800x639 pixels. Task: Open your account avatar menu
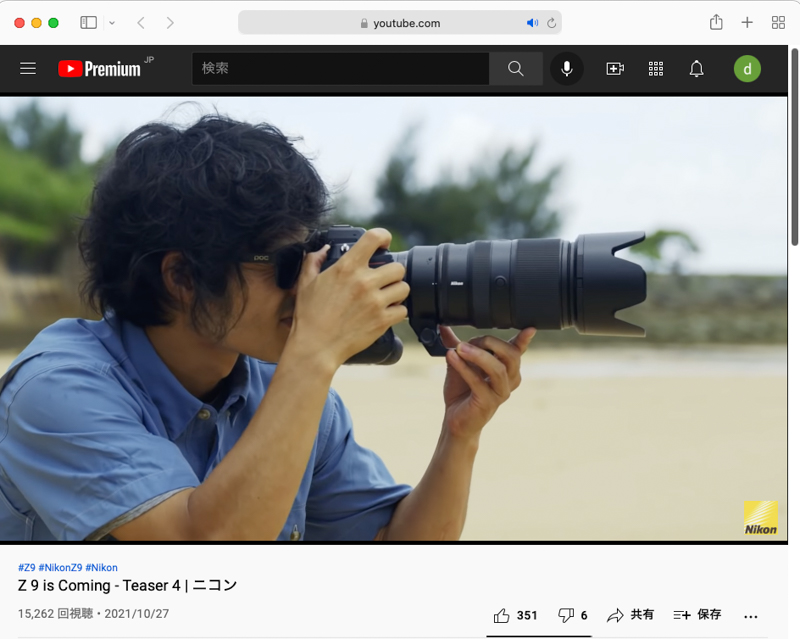(747, 68)
